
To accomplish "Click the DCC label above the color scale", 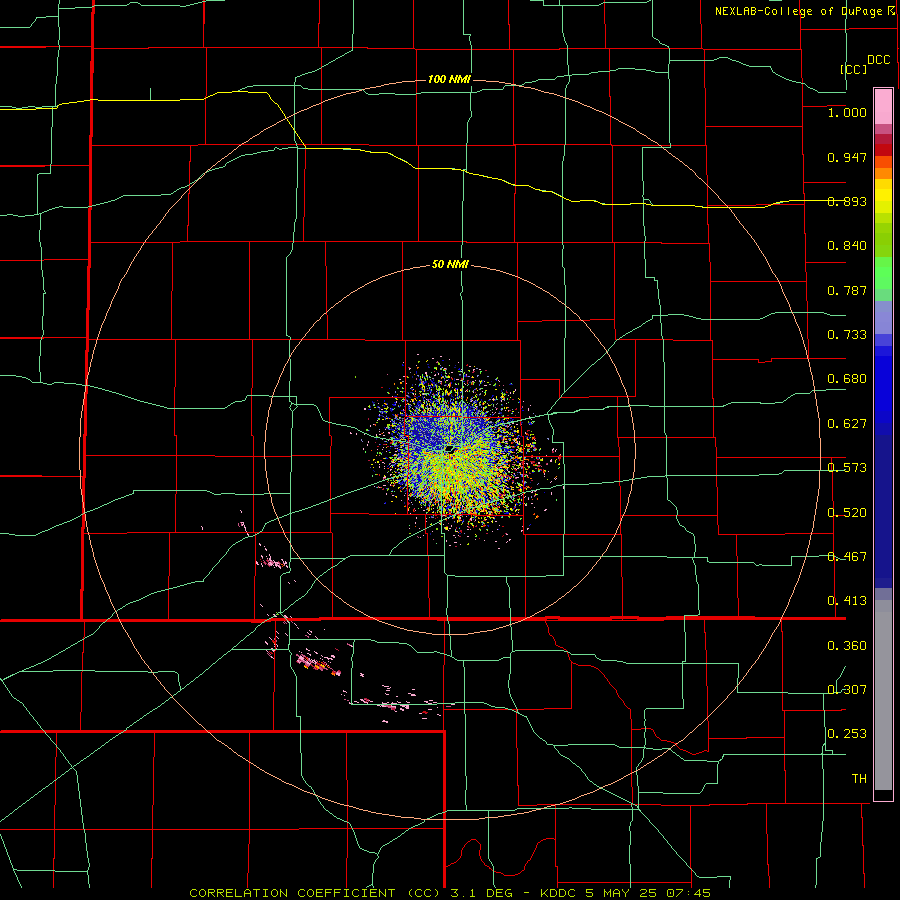I will 879,60.
